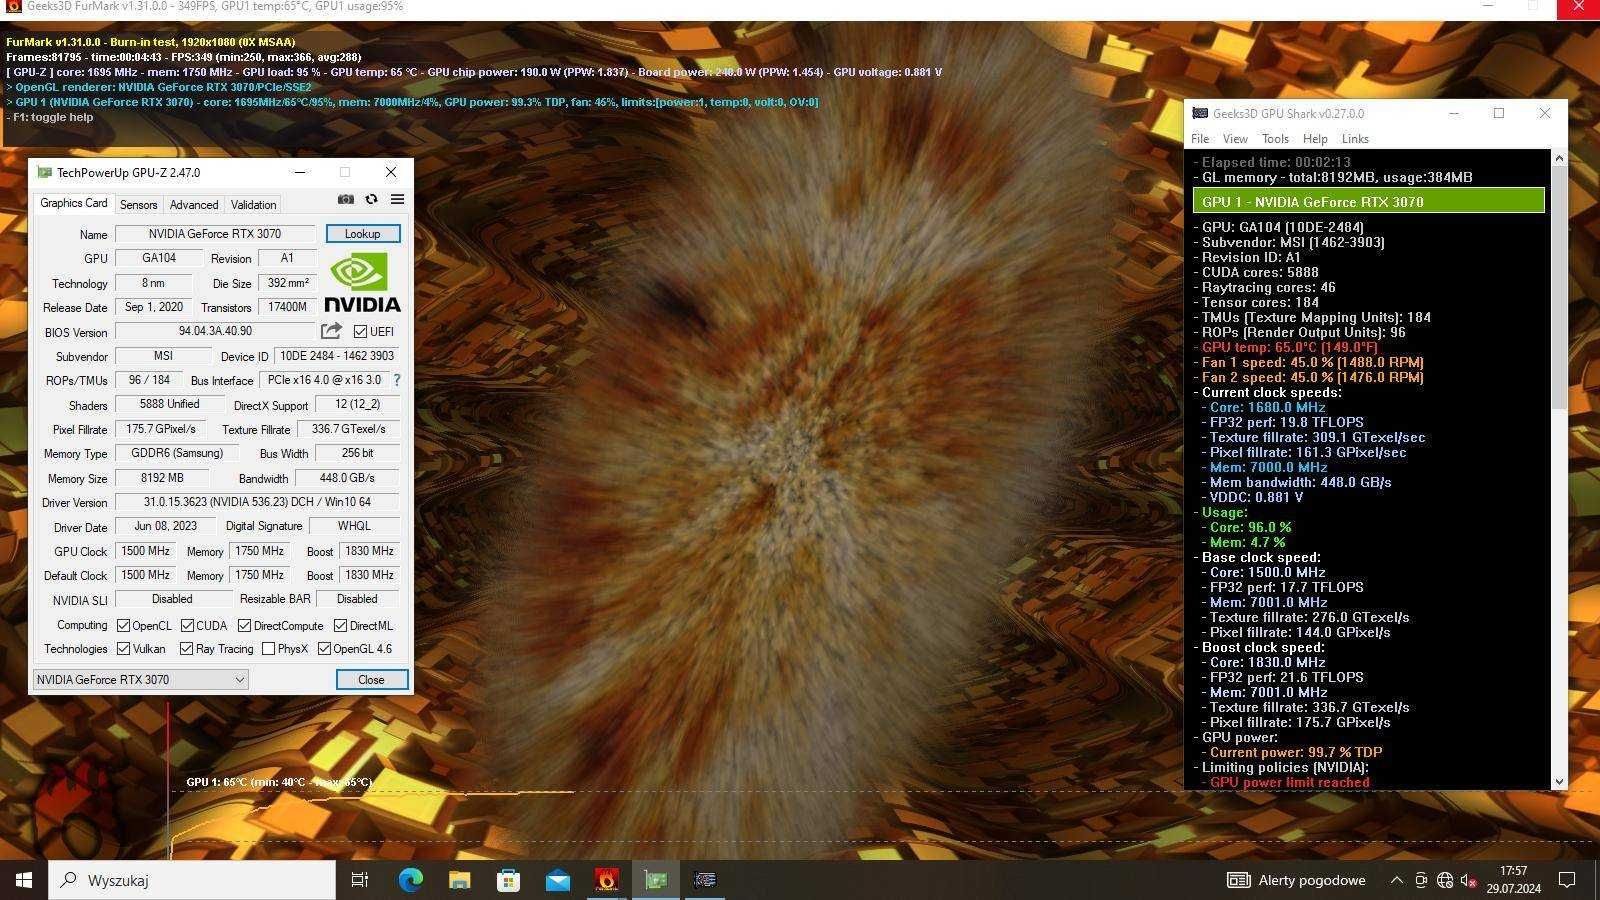Switch to the Sensors tab
This screenshot has height=900, width=1600.
click(138, 205)
